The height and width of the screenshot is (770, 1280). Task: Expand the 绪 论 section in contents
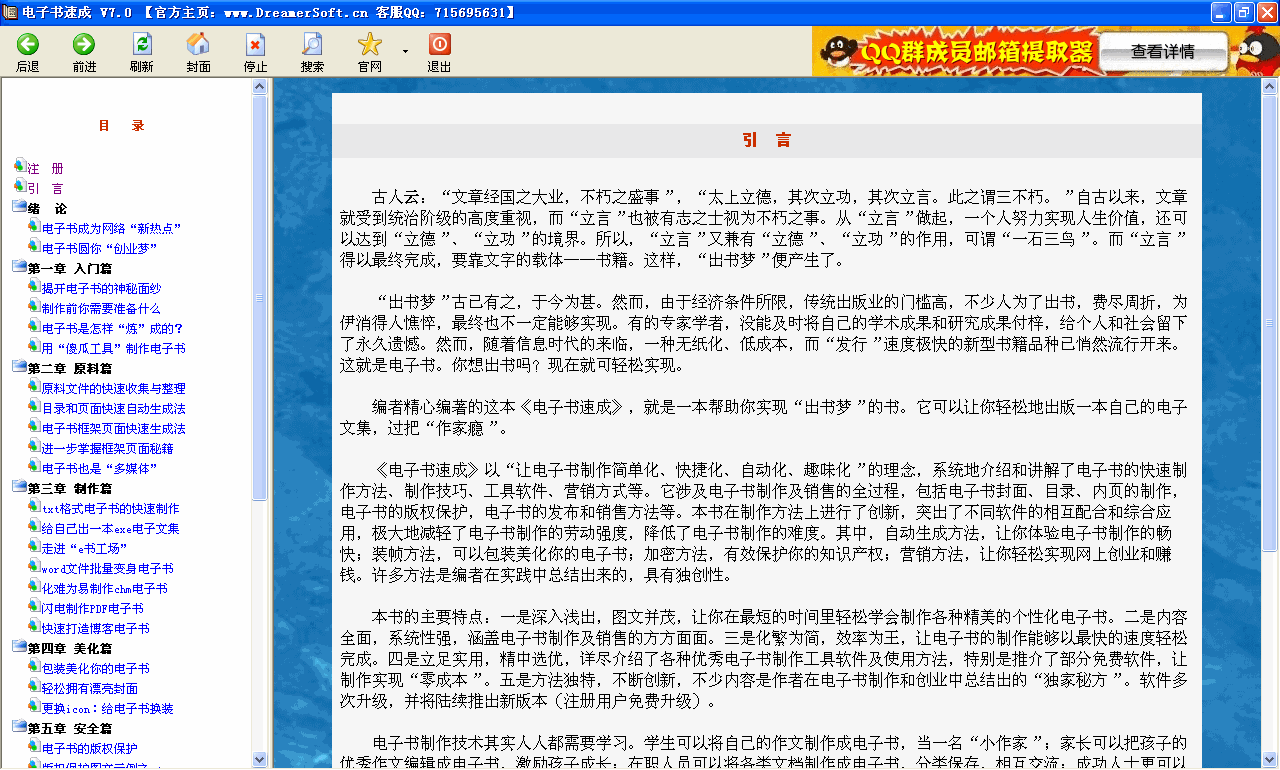click(20, 207)
